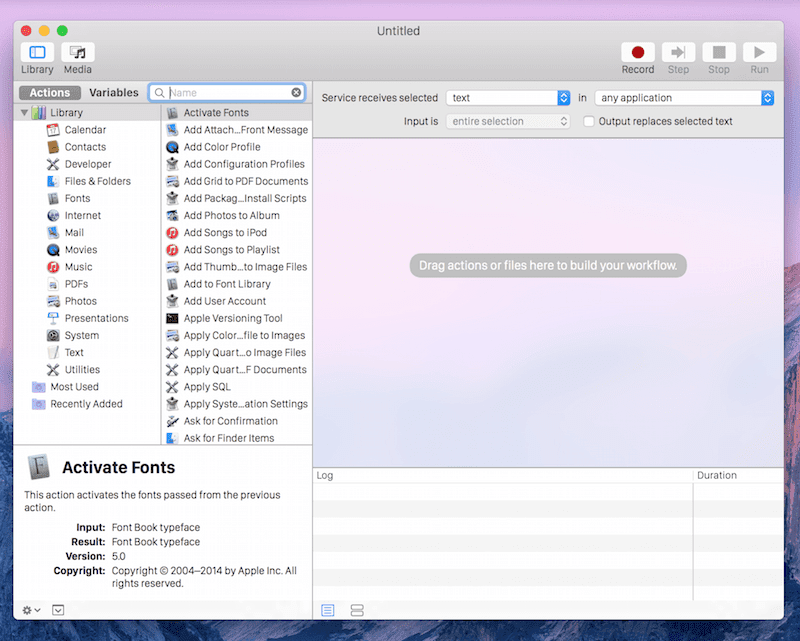Image resolution: width=800 pixels, height=641 pixels.
Task: Select Add Configuration Profiles action
Action: [x=237, y=164]
